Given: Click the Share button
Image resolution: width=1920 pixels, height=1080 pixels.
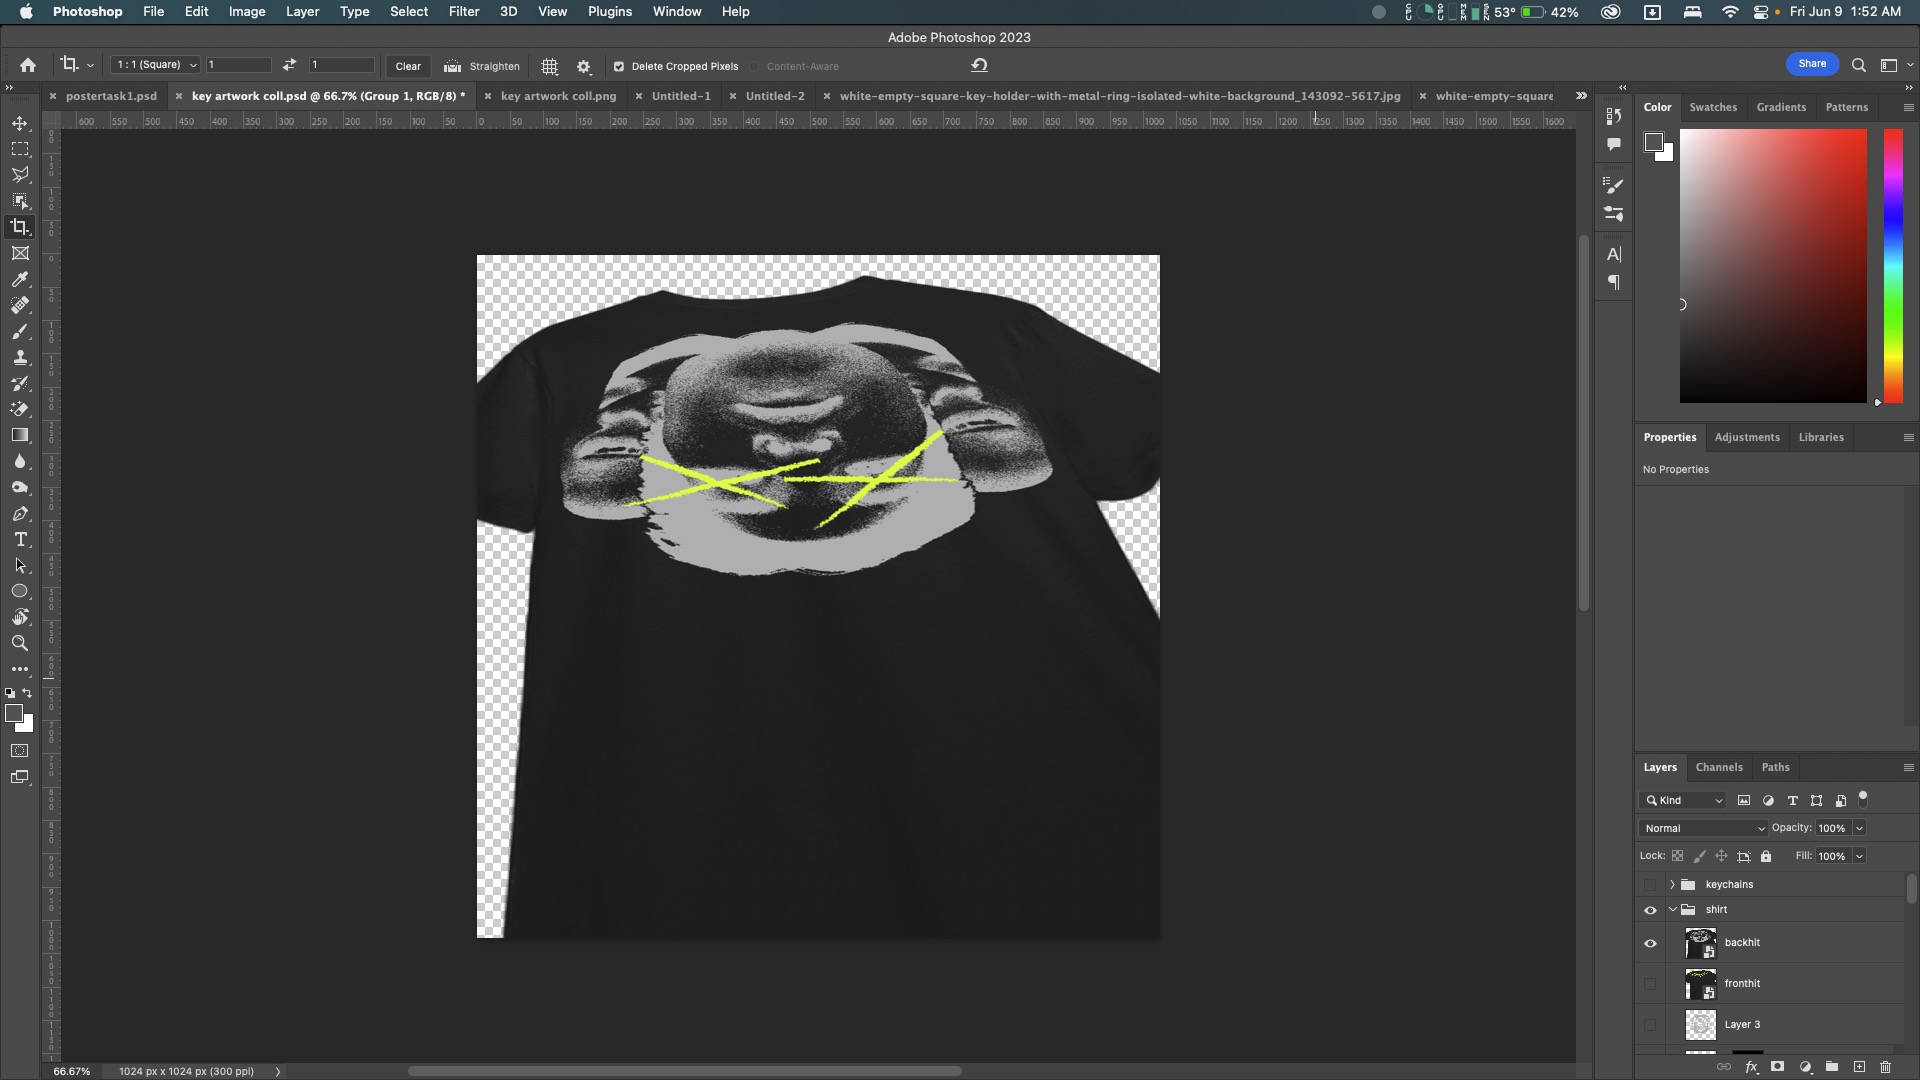Looking at the screenshot, I should (1811, 64).
